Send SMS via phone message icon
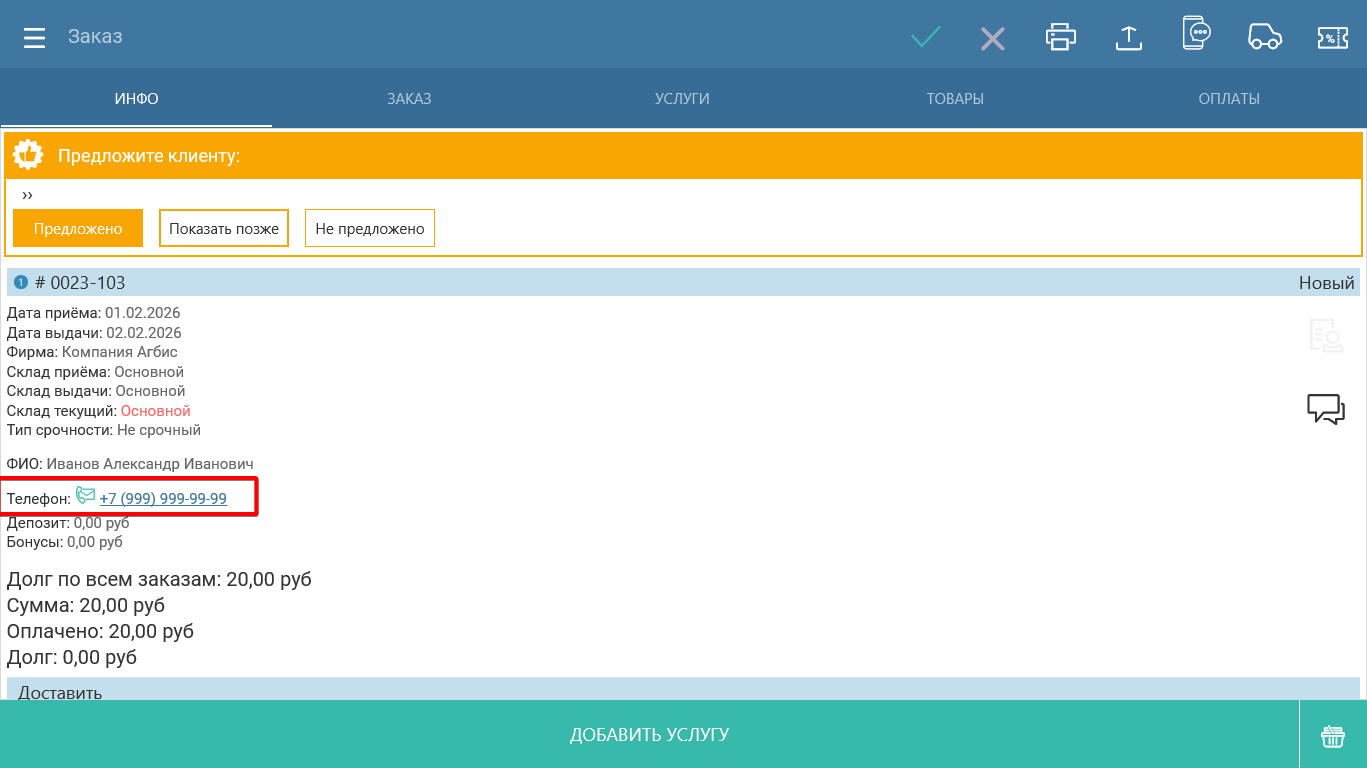 [1196, 33]
